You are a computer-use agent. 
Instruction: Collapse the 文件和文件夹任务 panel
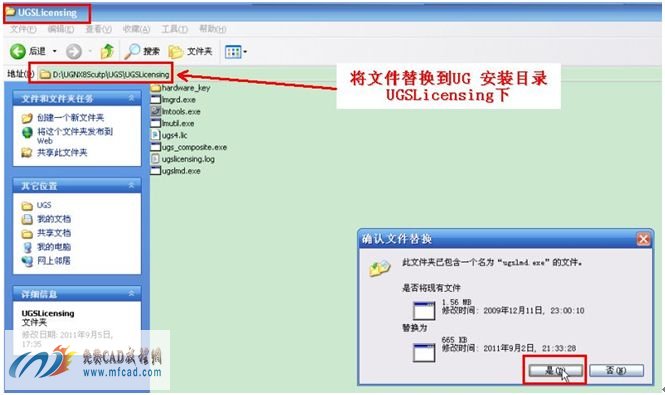point(131,98)
